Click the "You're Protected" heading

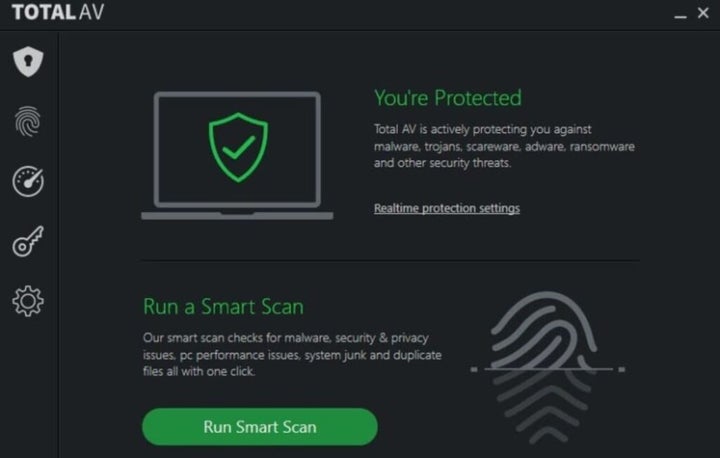tap(447, 98)
